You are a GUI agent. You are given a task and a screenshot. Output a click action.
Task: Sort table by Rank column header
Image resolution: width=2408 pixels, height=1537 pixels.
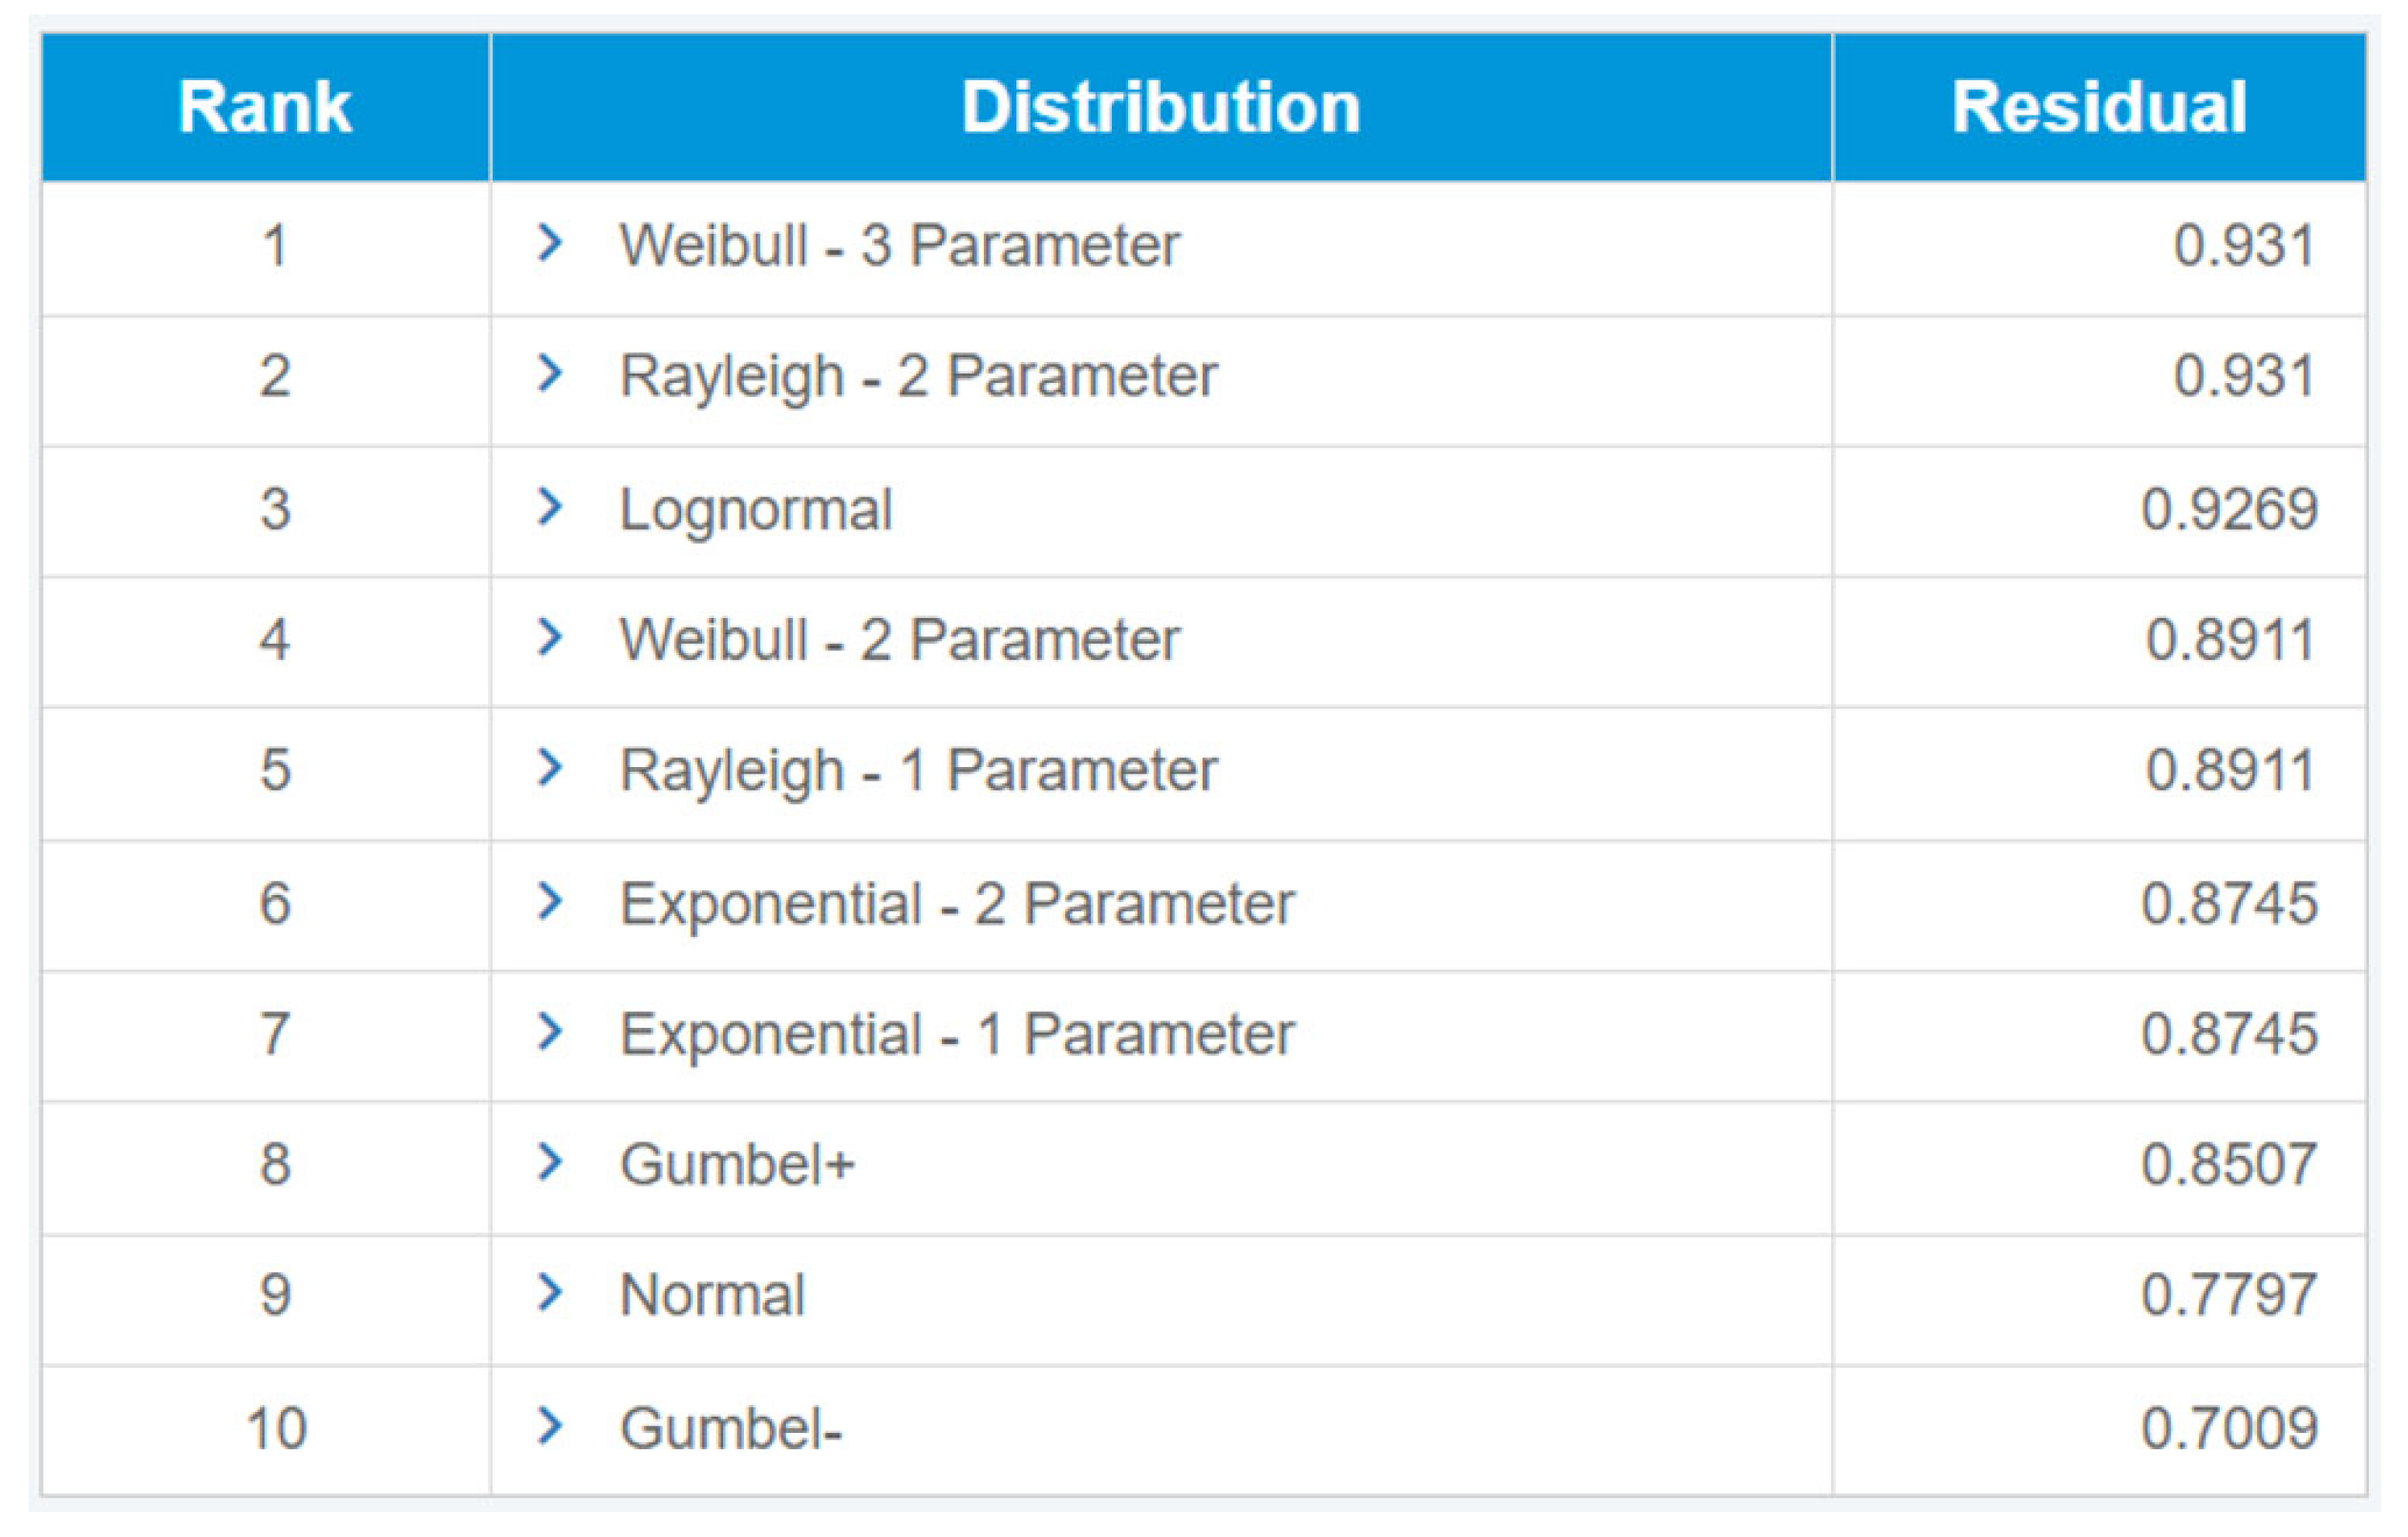click(x=265, y=107)
